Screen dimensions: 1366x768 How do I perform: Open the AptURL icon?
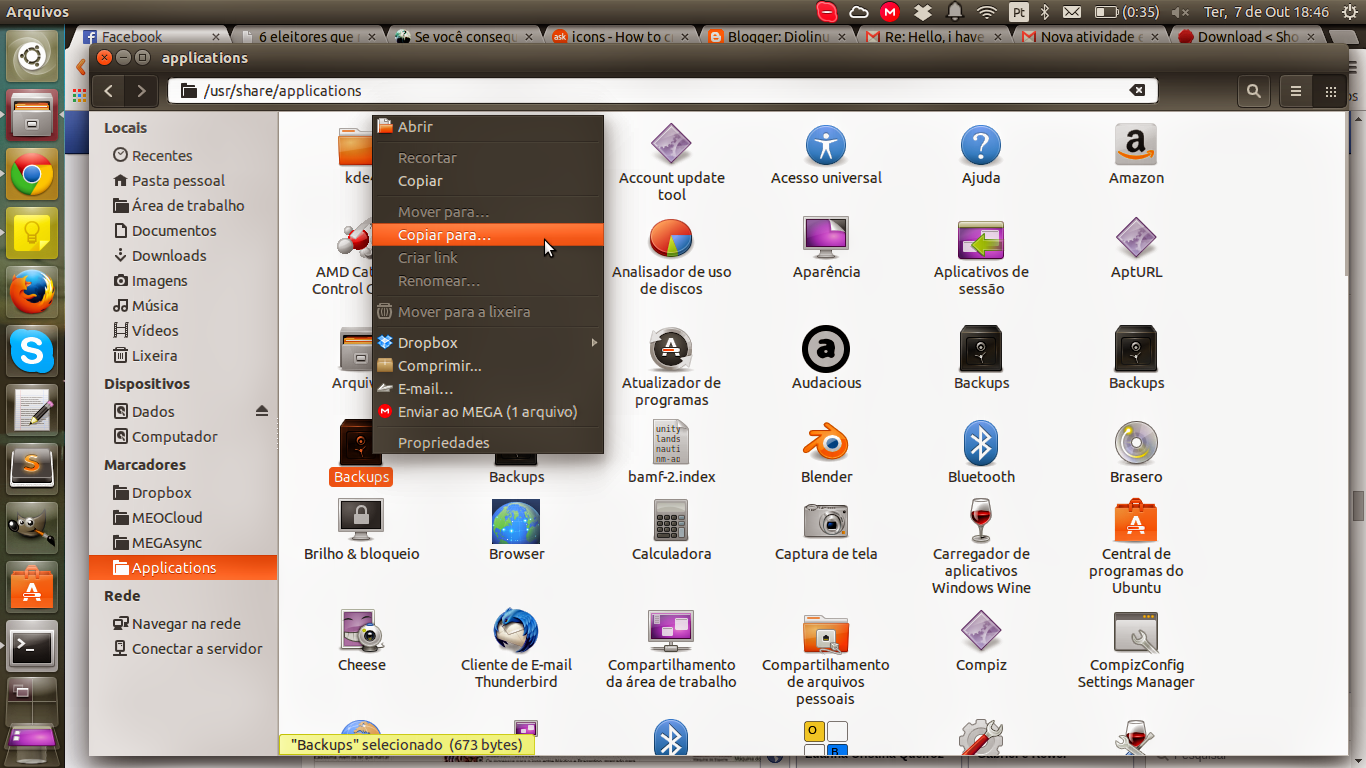point(1136,240)
